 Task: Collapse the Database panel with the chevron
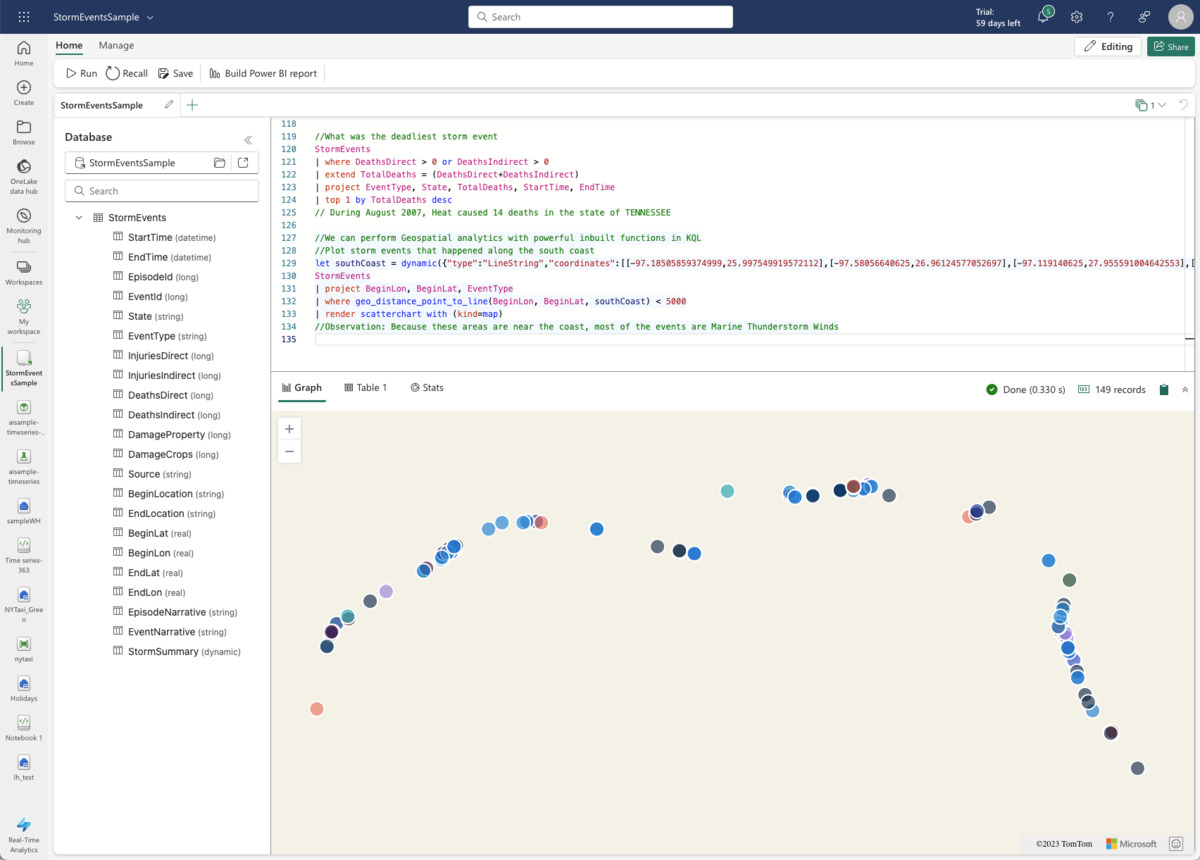[248, 140]
